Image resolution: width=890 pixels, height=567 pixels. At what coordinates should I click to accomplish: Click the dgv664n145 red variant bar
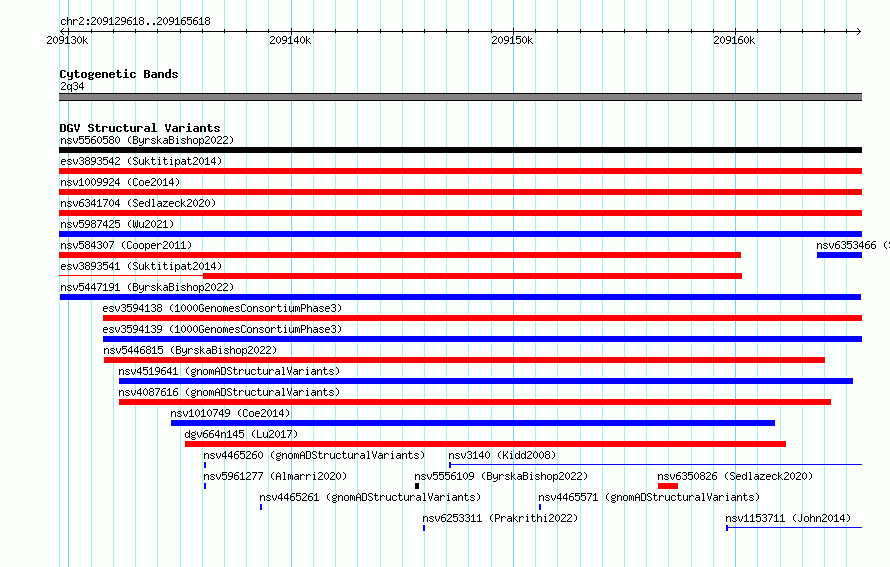(x=485, y=444)
